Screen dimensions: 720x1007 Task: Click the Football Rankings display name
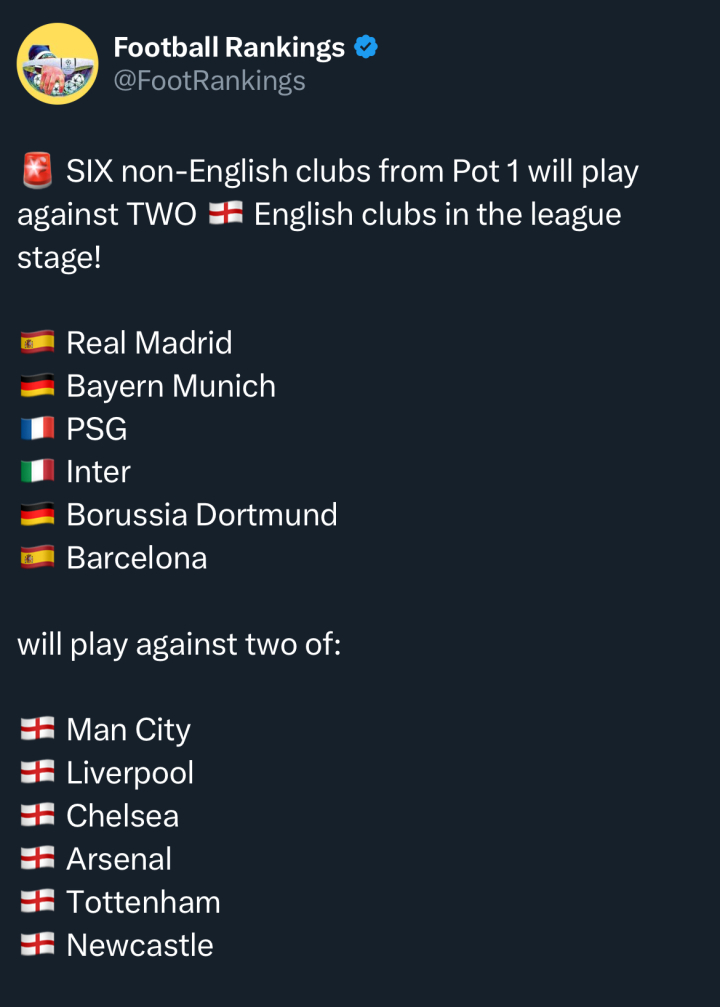[229, 48]
